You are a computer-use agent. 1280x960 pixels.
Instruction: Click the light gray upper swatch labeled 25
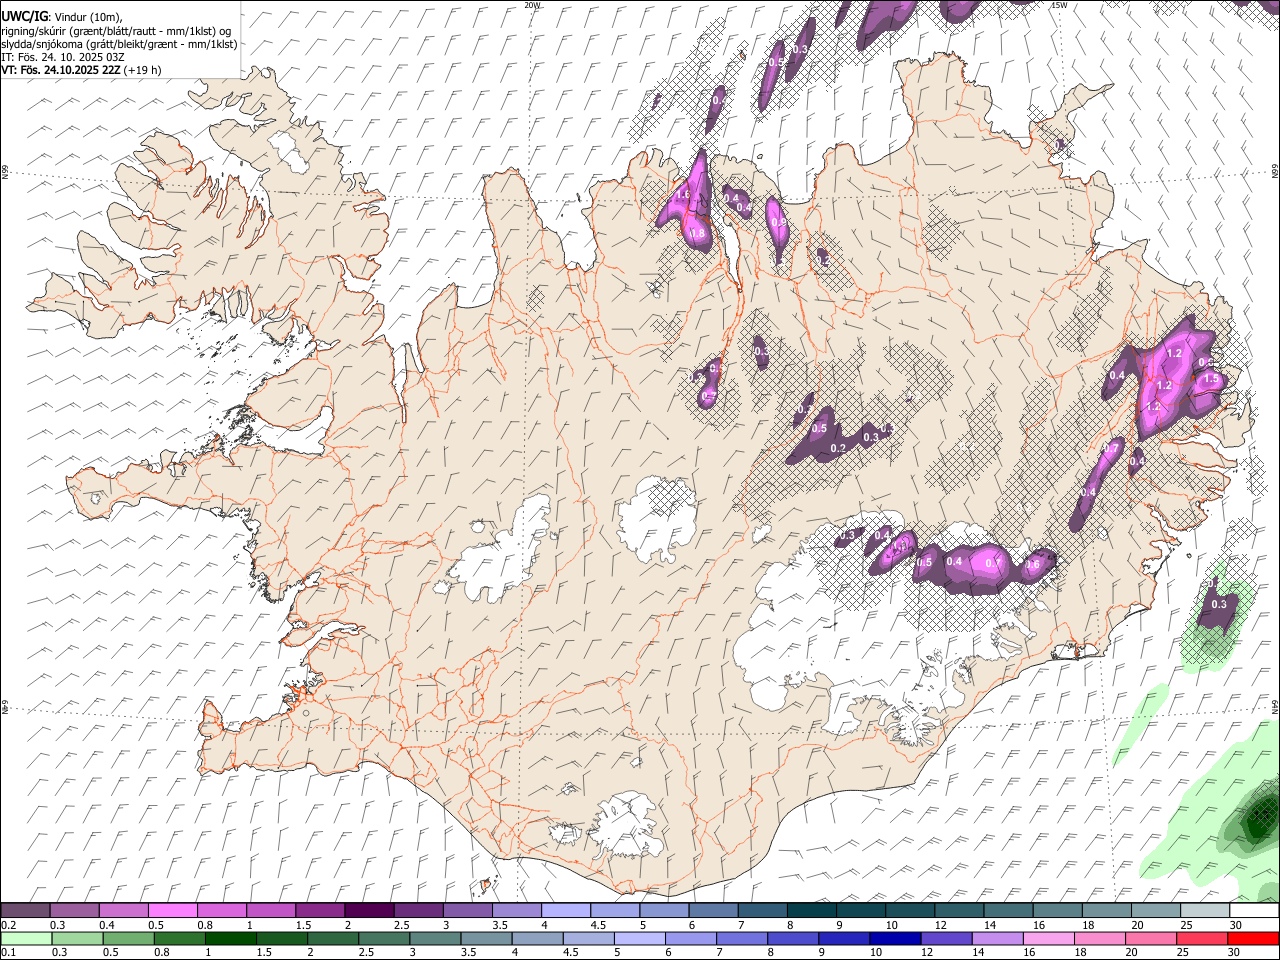point(1204,911)
